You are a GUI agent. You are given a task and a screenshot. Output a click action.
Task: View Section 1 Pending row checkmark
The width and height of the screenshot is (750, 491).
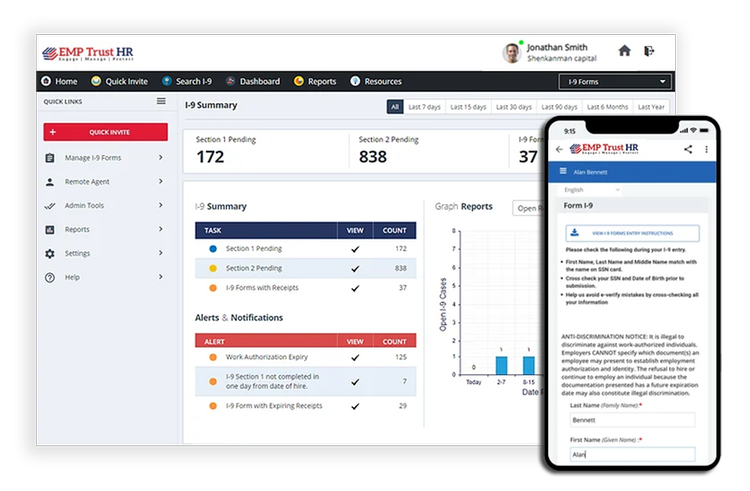pyautogui.click(x=355, y=249)
